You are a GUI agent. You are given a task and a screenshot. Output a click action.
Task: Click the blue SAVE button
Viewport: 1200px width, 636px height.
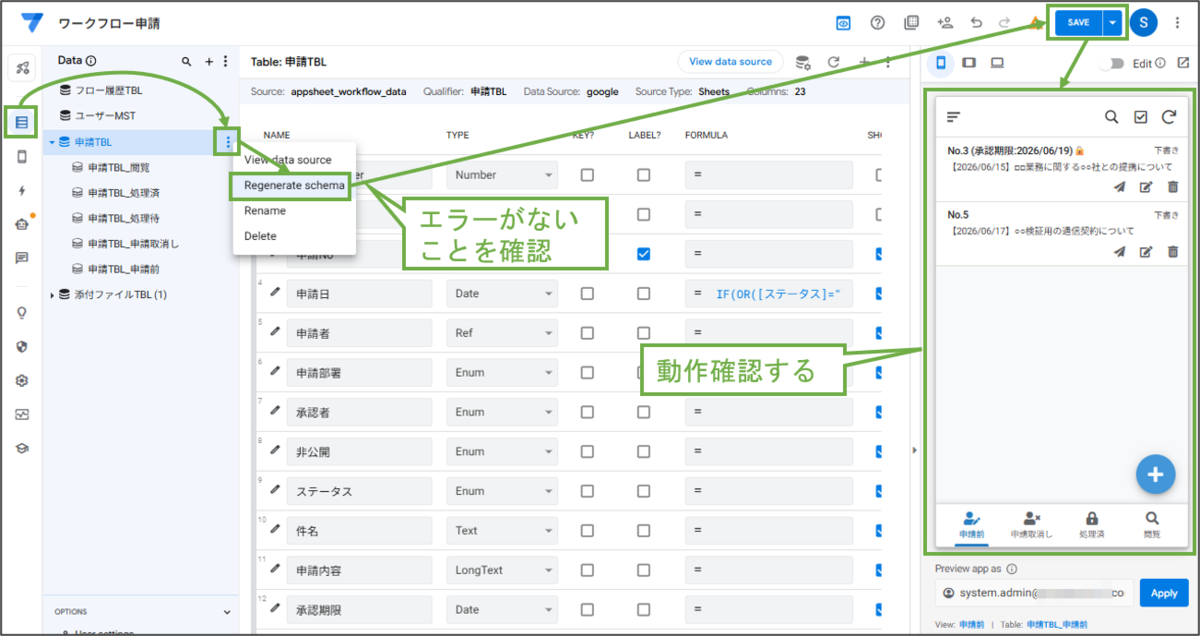pos(1078,23)
